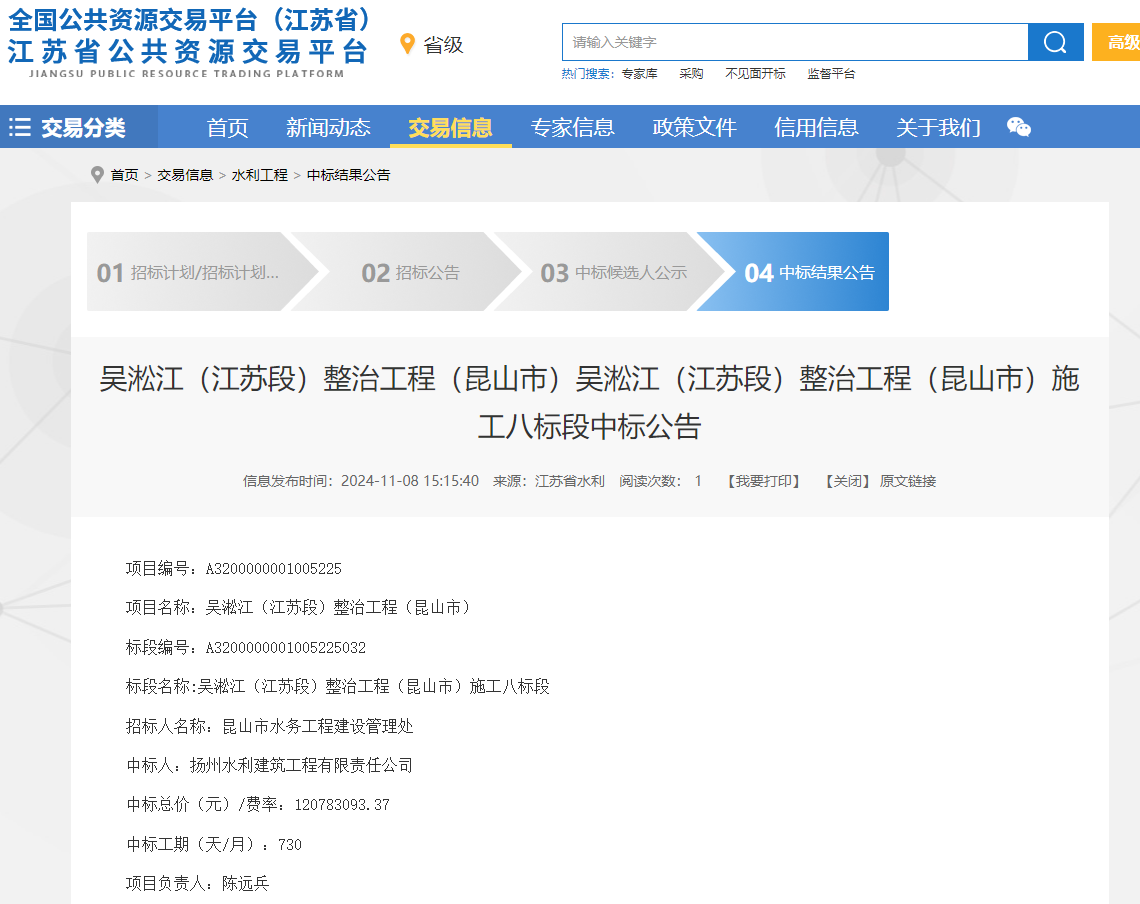Click the 中标工期 730 line
Screen dimensions: 1140x904
pyautogui.click(x=214, y=844)
